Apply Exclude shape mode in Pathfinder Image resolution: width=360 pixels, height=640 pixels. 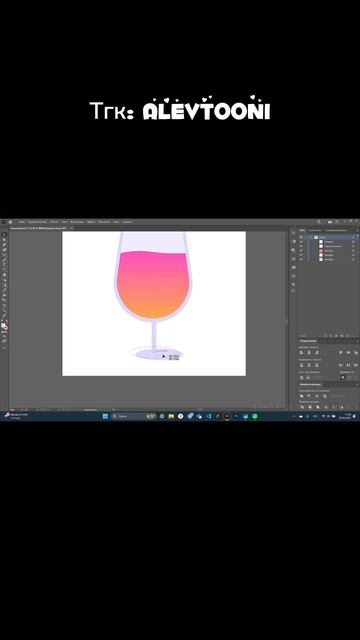(x=324, y=396)
